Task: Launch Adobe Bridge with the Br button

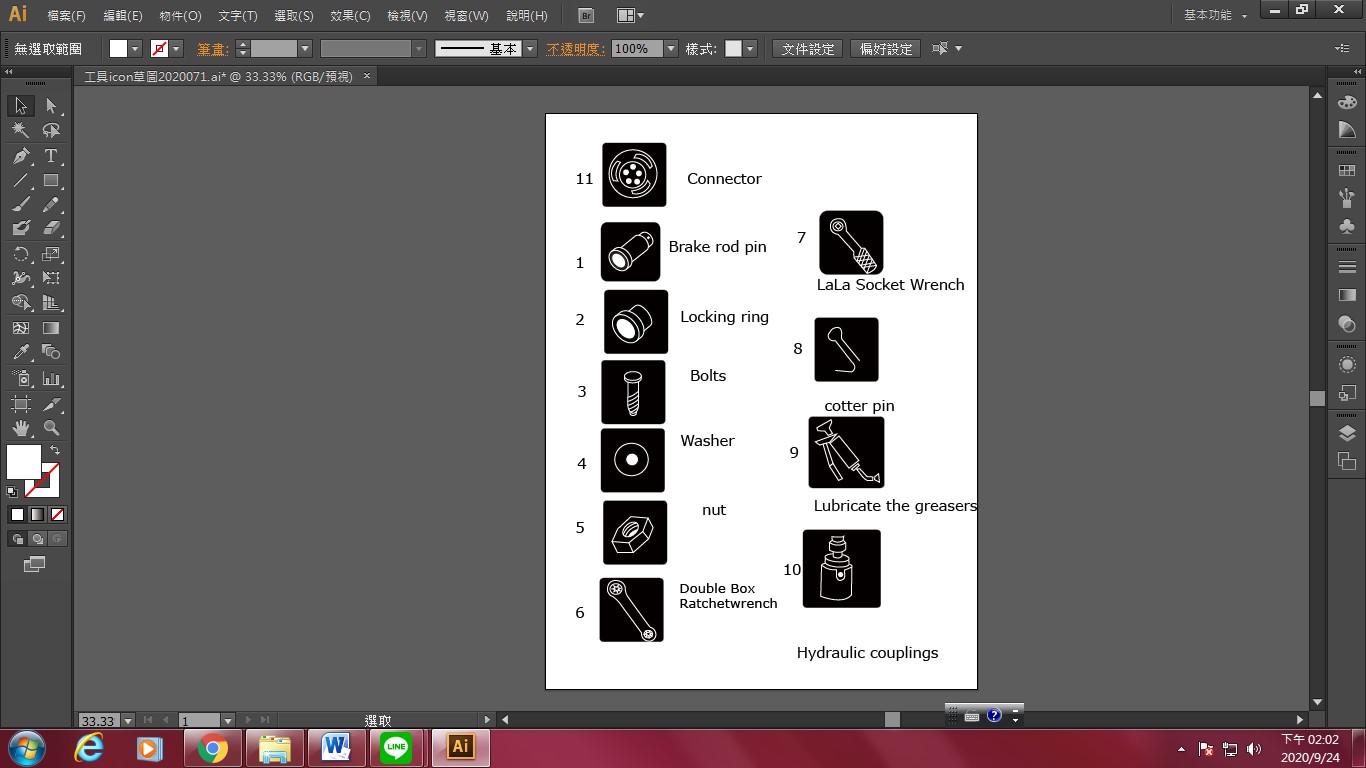Action: pyautogui.click(x=587, y=16)
